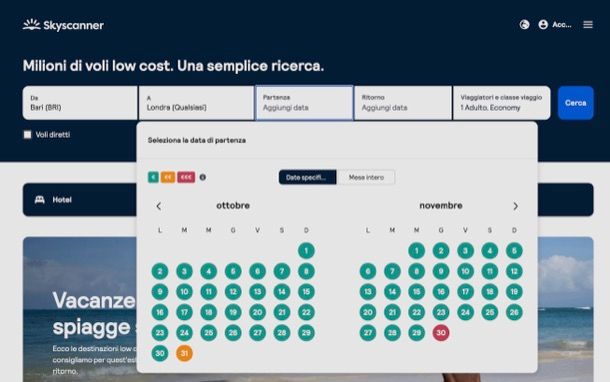Click the Da origin field Bari
The height and width of the screenshot is (382, 610).
click(x=80, y=103)
